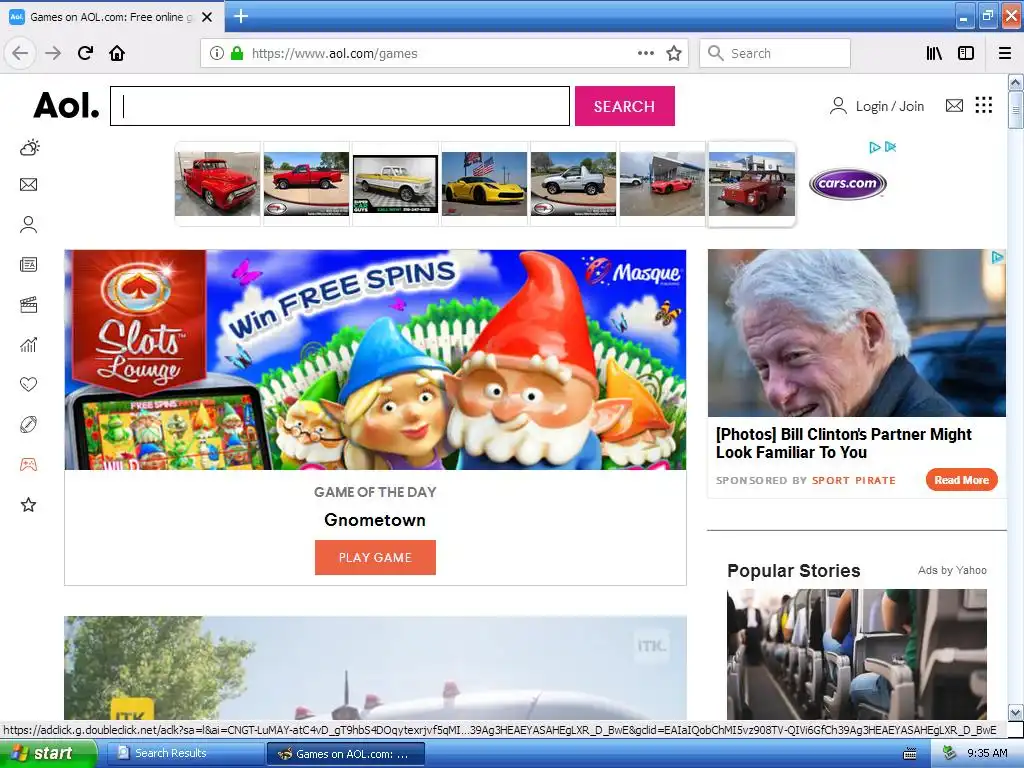Open the AOL apps grid icon
Screen dimensions: 1024x768
pos(984,105)
